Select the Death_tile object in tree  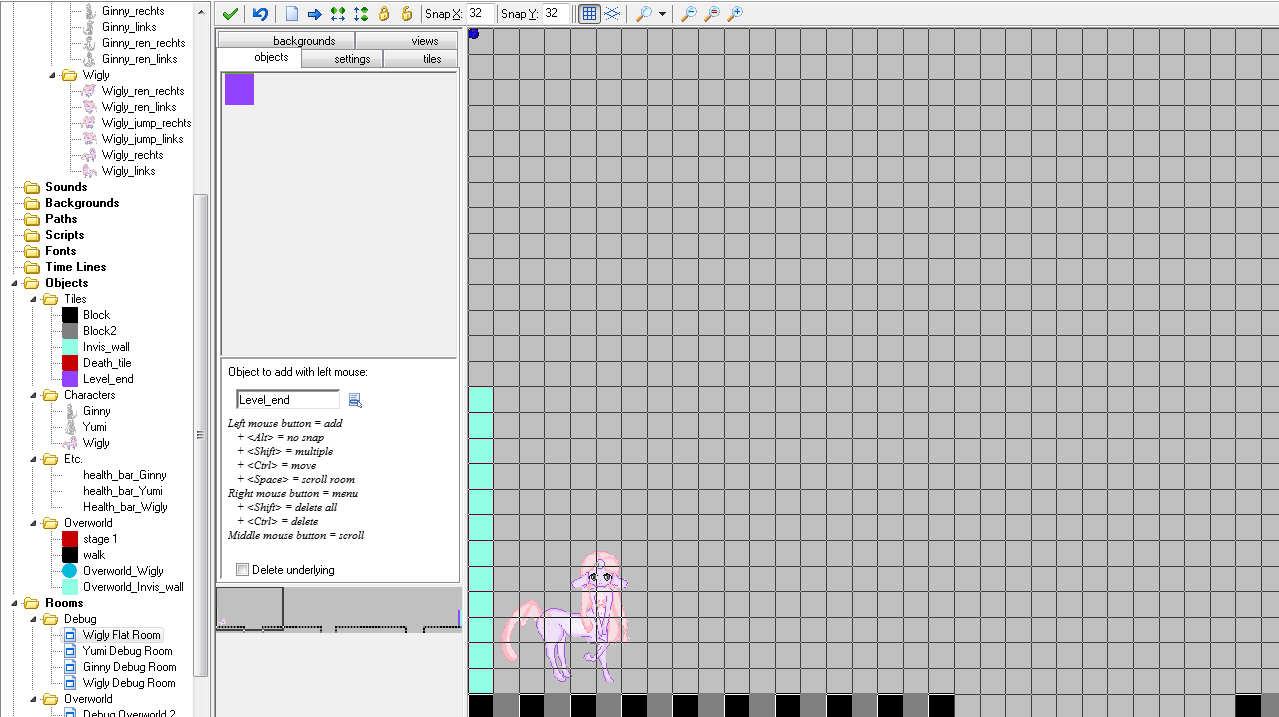point(106,363)
